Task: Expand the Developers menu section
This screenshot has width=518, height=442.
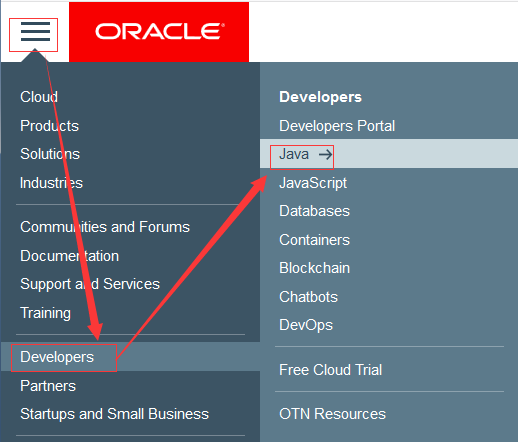Action: (57, 357)
